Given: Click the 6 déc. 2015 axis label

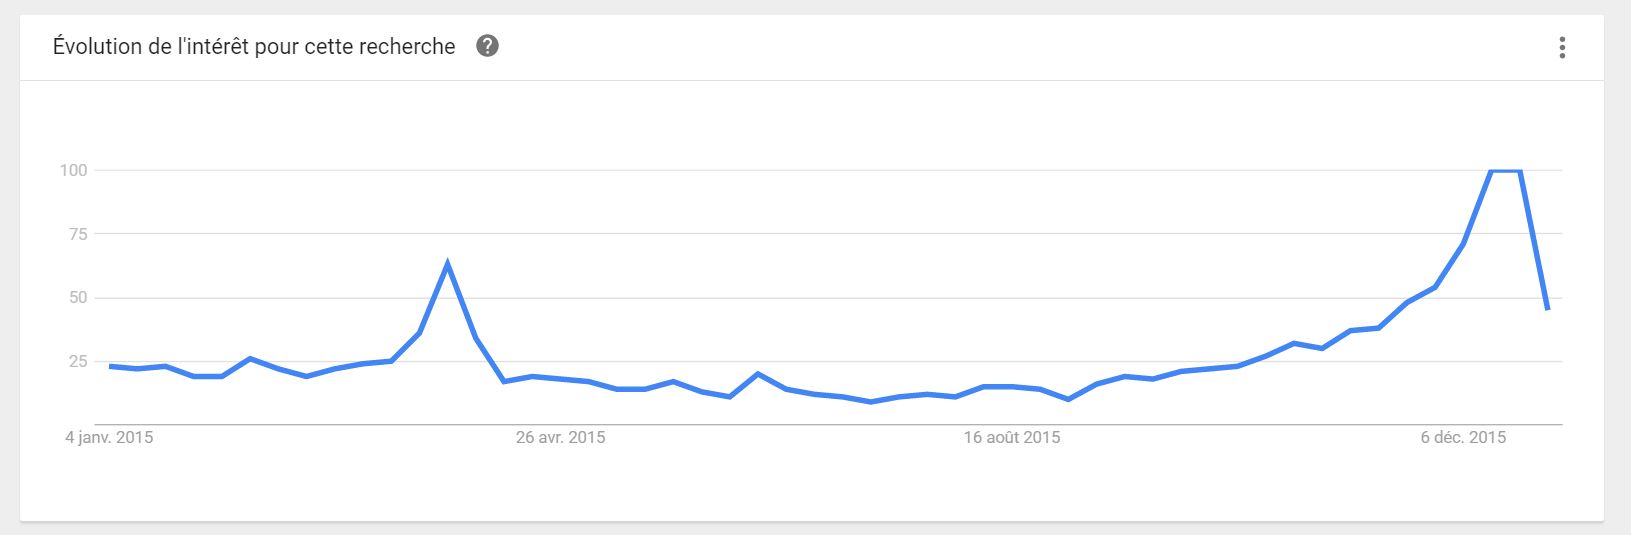Looking at the screenshot, I should (x=1463, y=437).
